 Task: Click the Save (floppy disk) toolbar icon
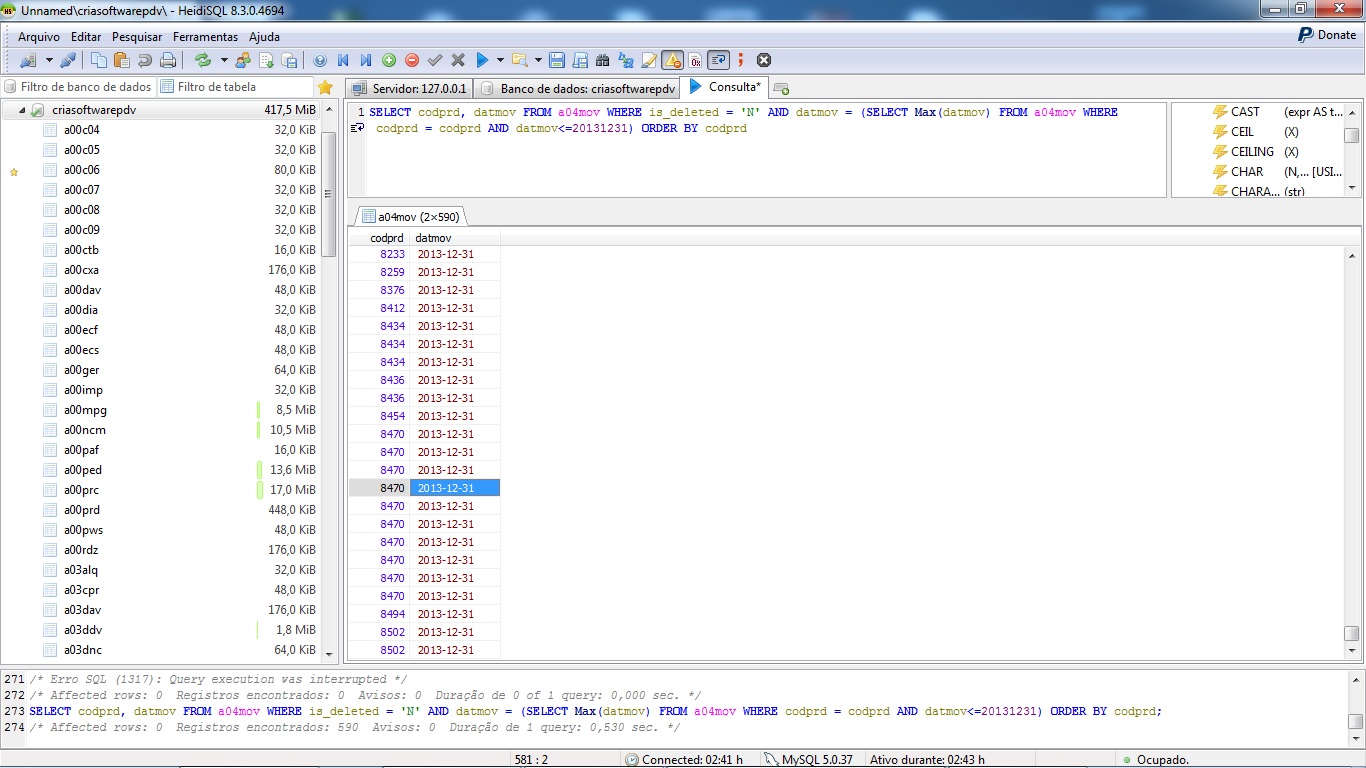tap(557, 60)
